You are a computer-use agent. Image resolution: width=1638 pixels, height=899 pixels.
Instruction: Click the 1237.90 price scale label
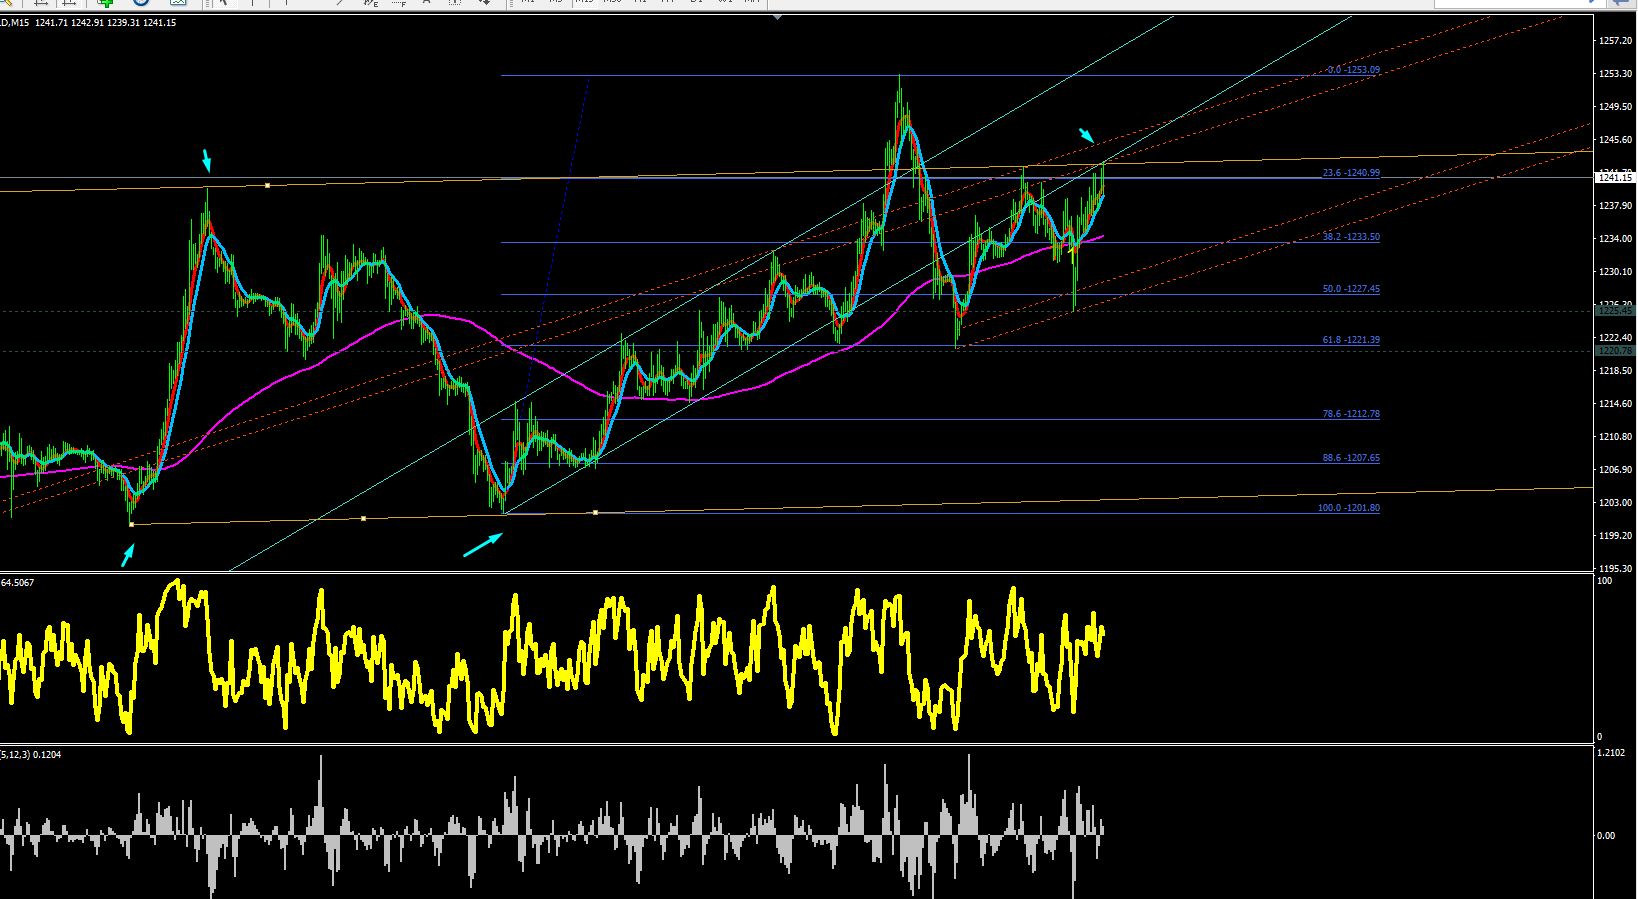1616,206
